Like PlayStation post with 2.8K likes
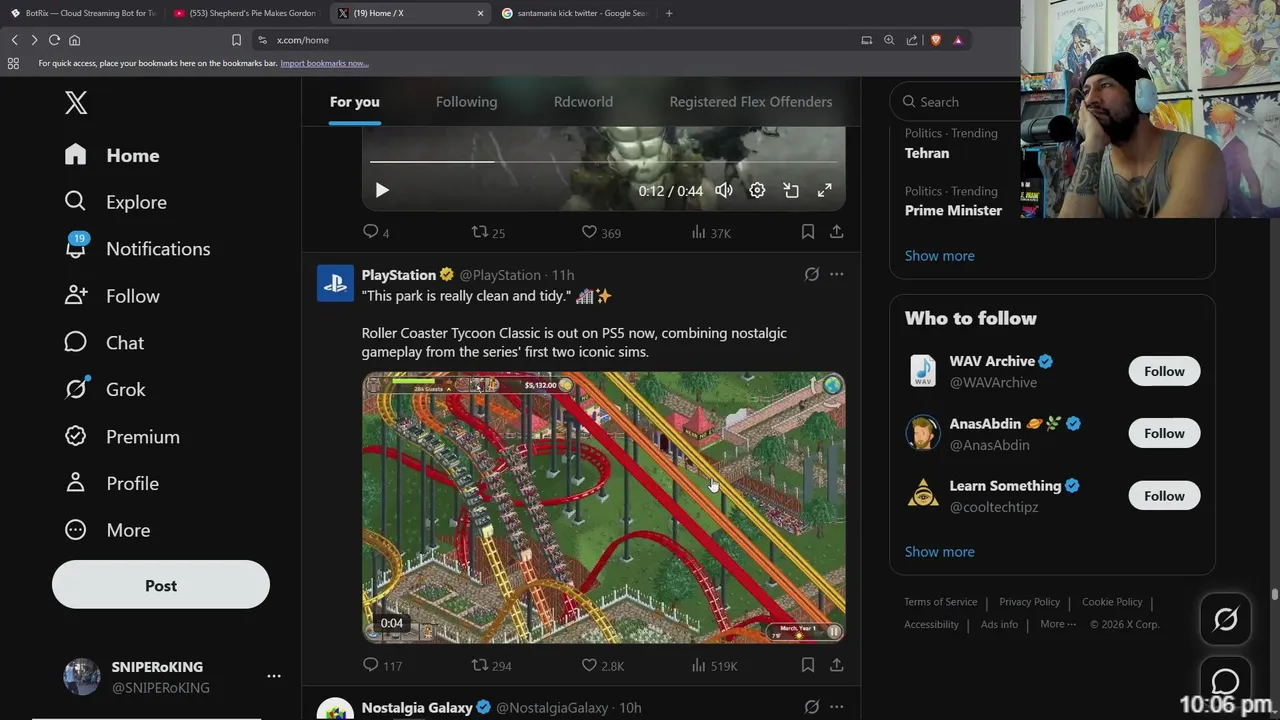 (x=603, y=665)
